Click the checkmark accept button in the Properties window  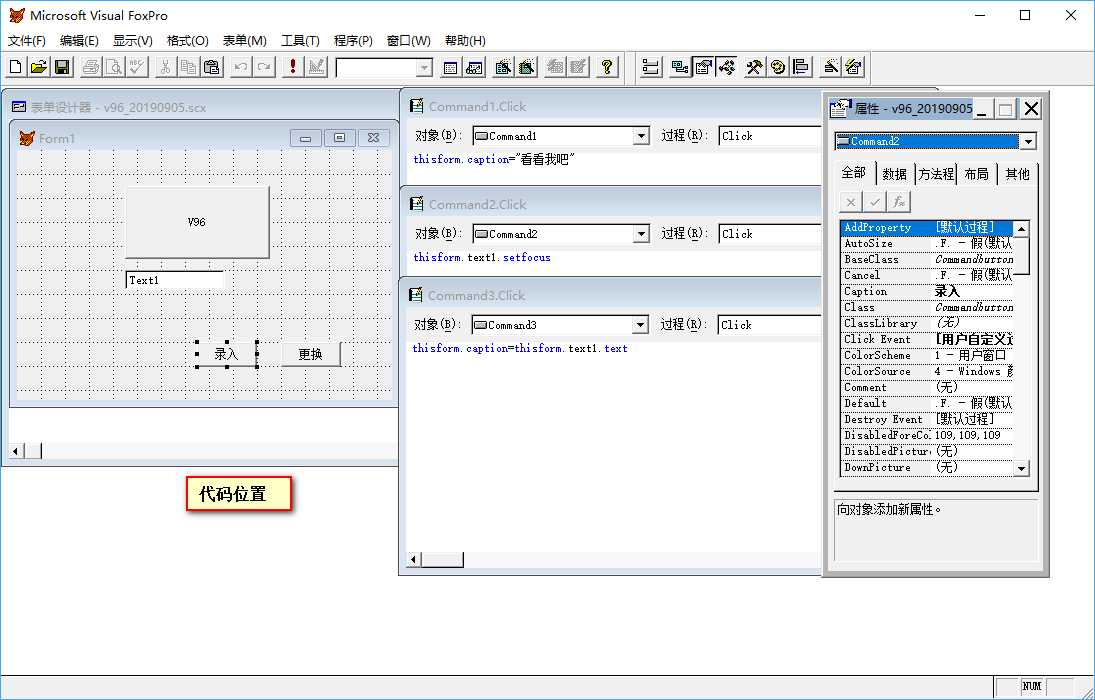tap(874, 202)
